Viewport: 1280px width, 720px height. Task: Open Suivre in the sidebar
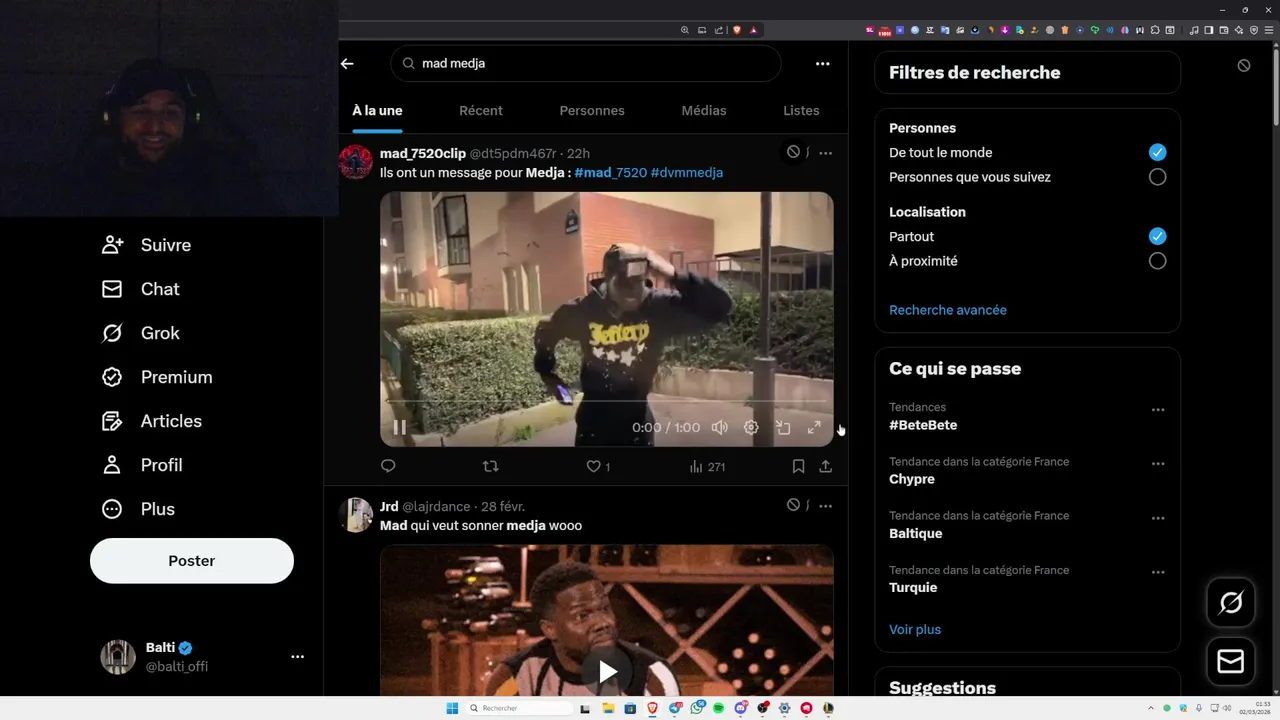point(146,245)
